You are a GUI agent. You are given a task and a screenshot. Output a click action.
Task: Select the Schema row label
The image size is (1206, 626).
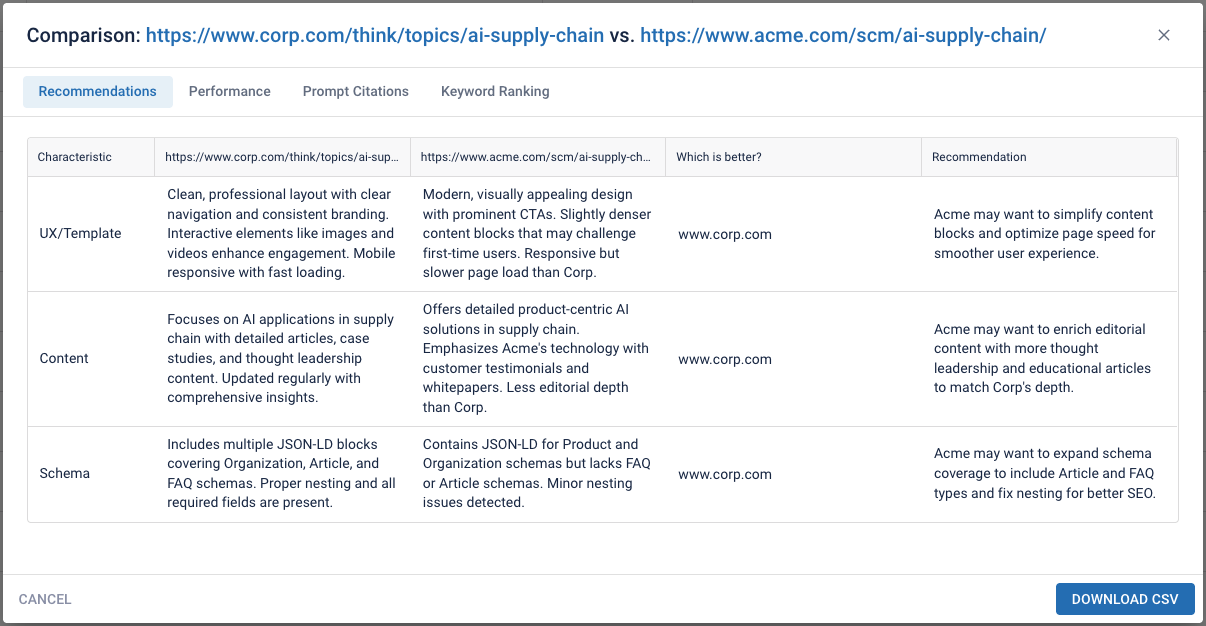[65, 474]
